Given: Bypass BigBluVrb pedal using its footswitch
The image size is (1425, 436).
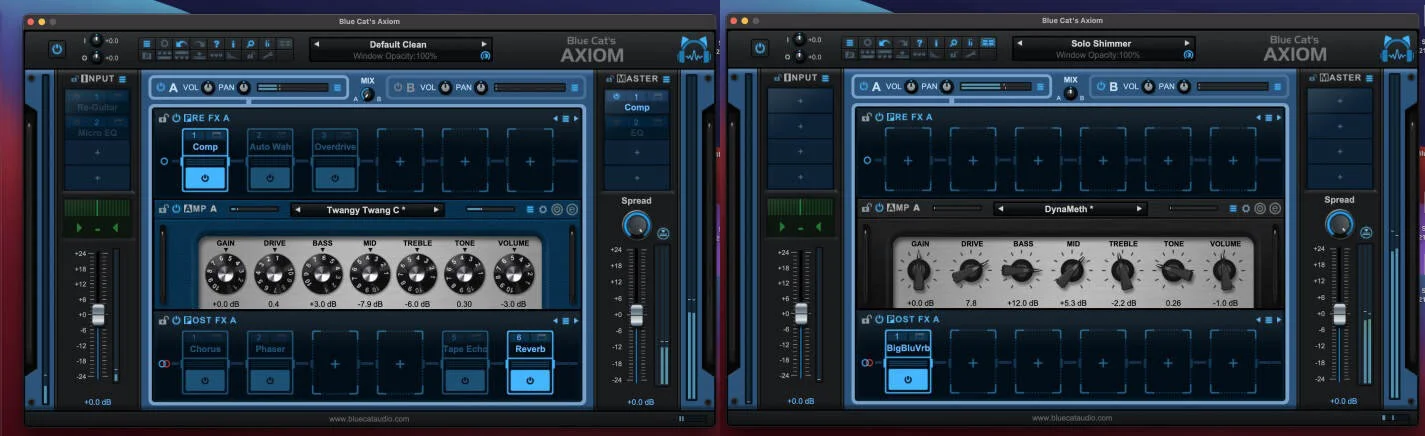Looking at the screenshot, I should tap(908, 380).
